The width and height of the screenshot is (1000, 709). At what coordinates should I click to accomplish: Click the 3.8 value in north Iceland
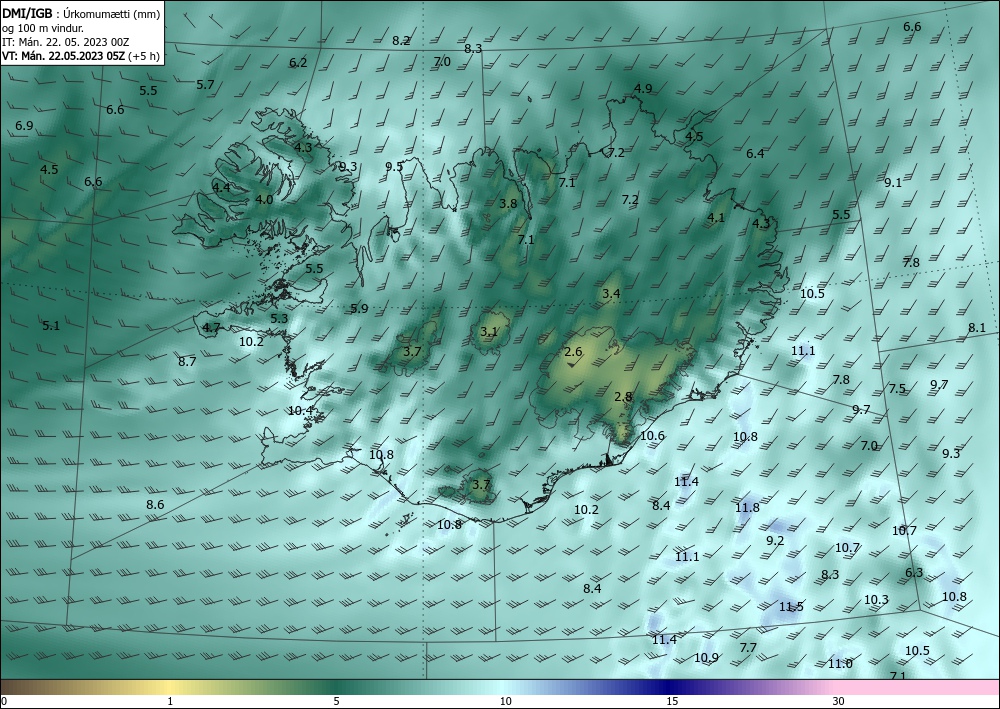(508, 203)
